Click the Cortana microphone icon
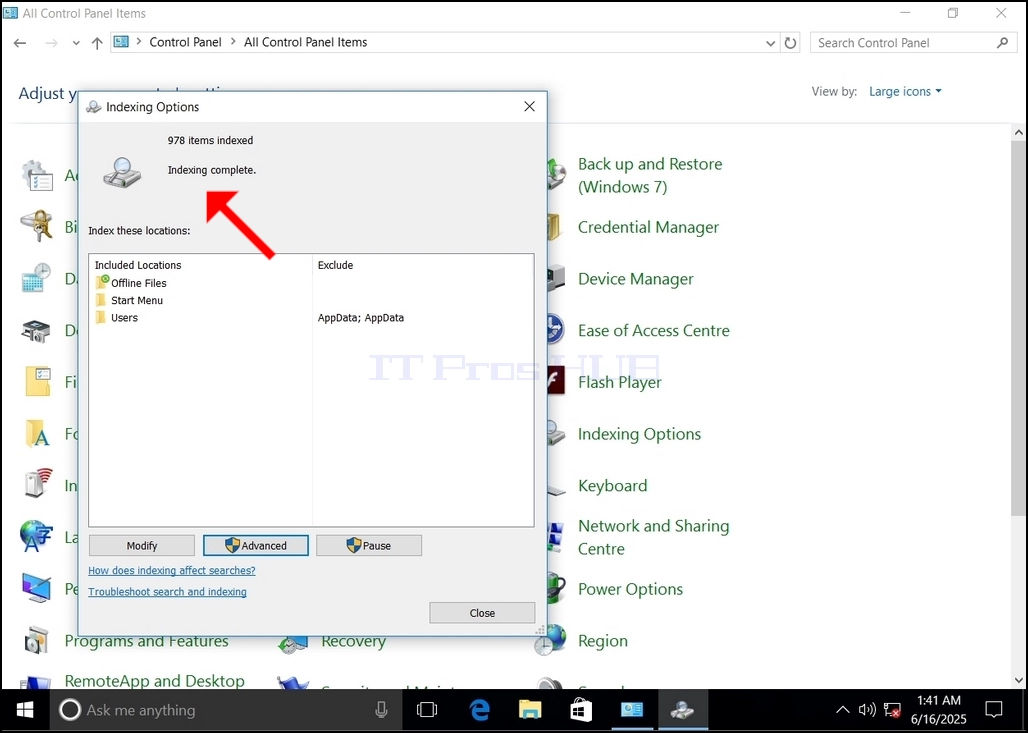The image size is (1028, 733). 381,709
